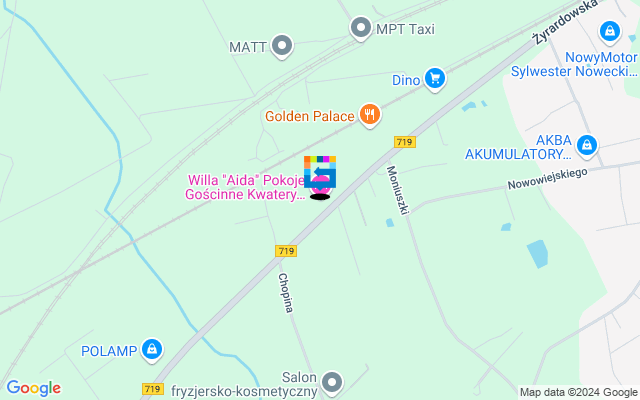Select the POLAMP shop marker
This screenshot has height=400, width=640.
[152, 350]
